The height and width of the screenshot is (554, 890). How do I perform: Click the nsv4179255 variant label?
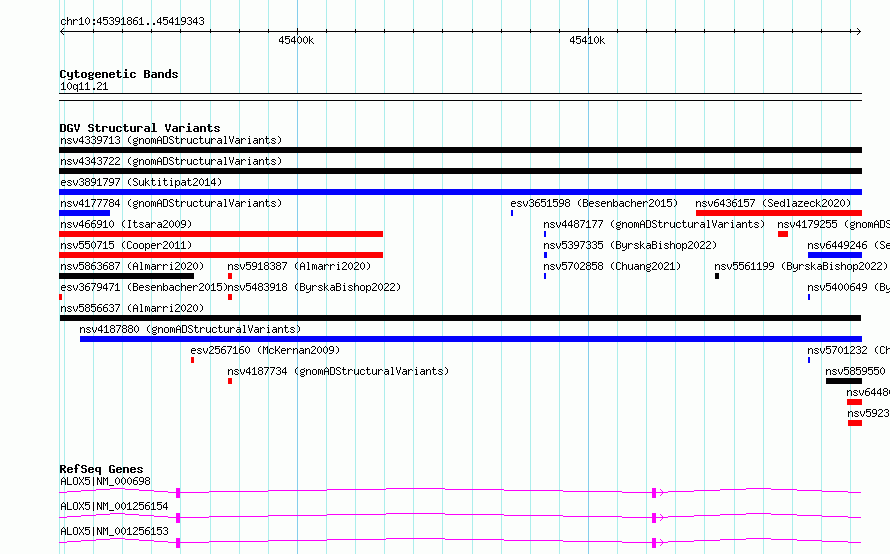coord(833,224)
